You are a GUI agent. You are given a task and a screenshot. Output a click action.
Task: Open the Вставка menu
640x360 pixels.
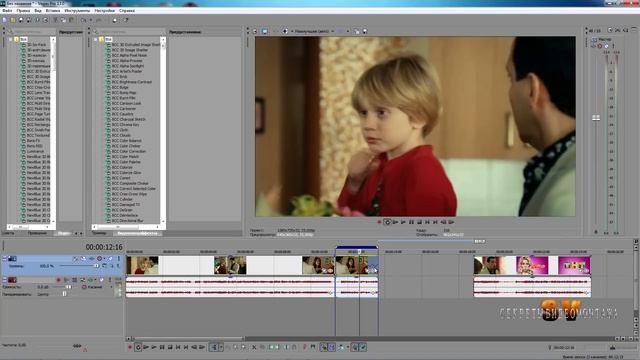pos(53,11)
